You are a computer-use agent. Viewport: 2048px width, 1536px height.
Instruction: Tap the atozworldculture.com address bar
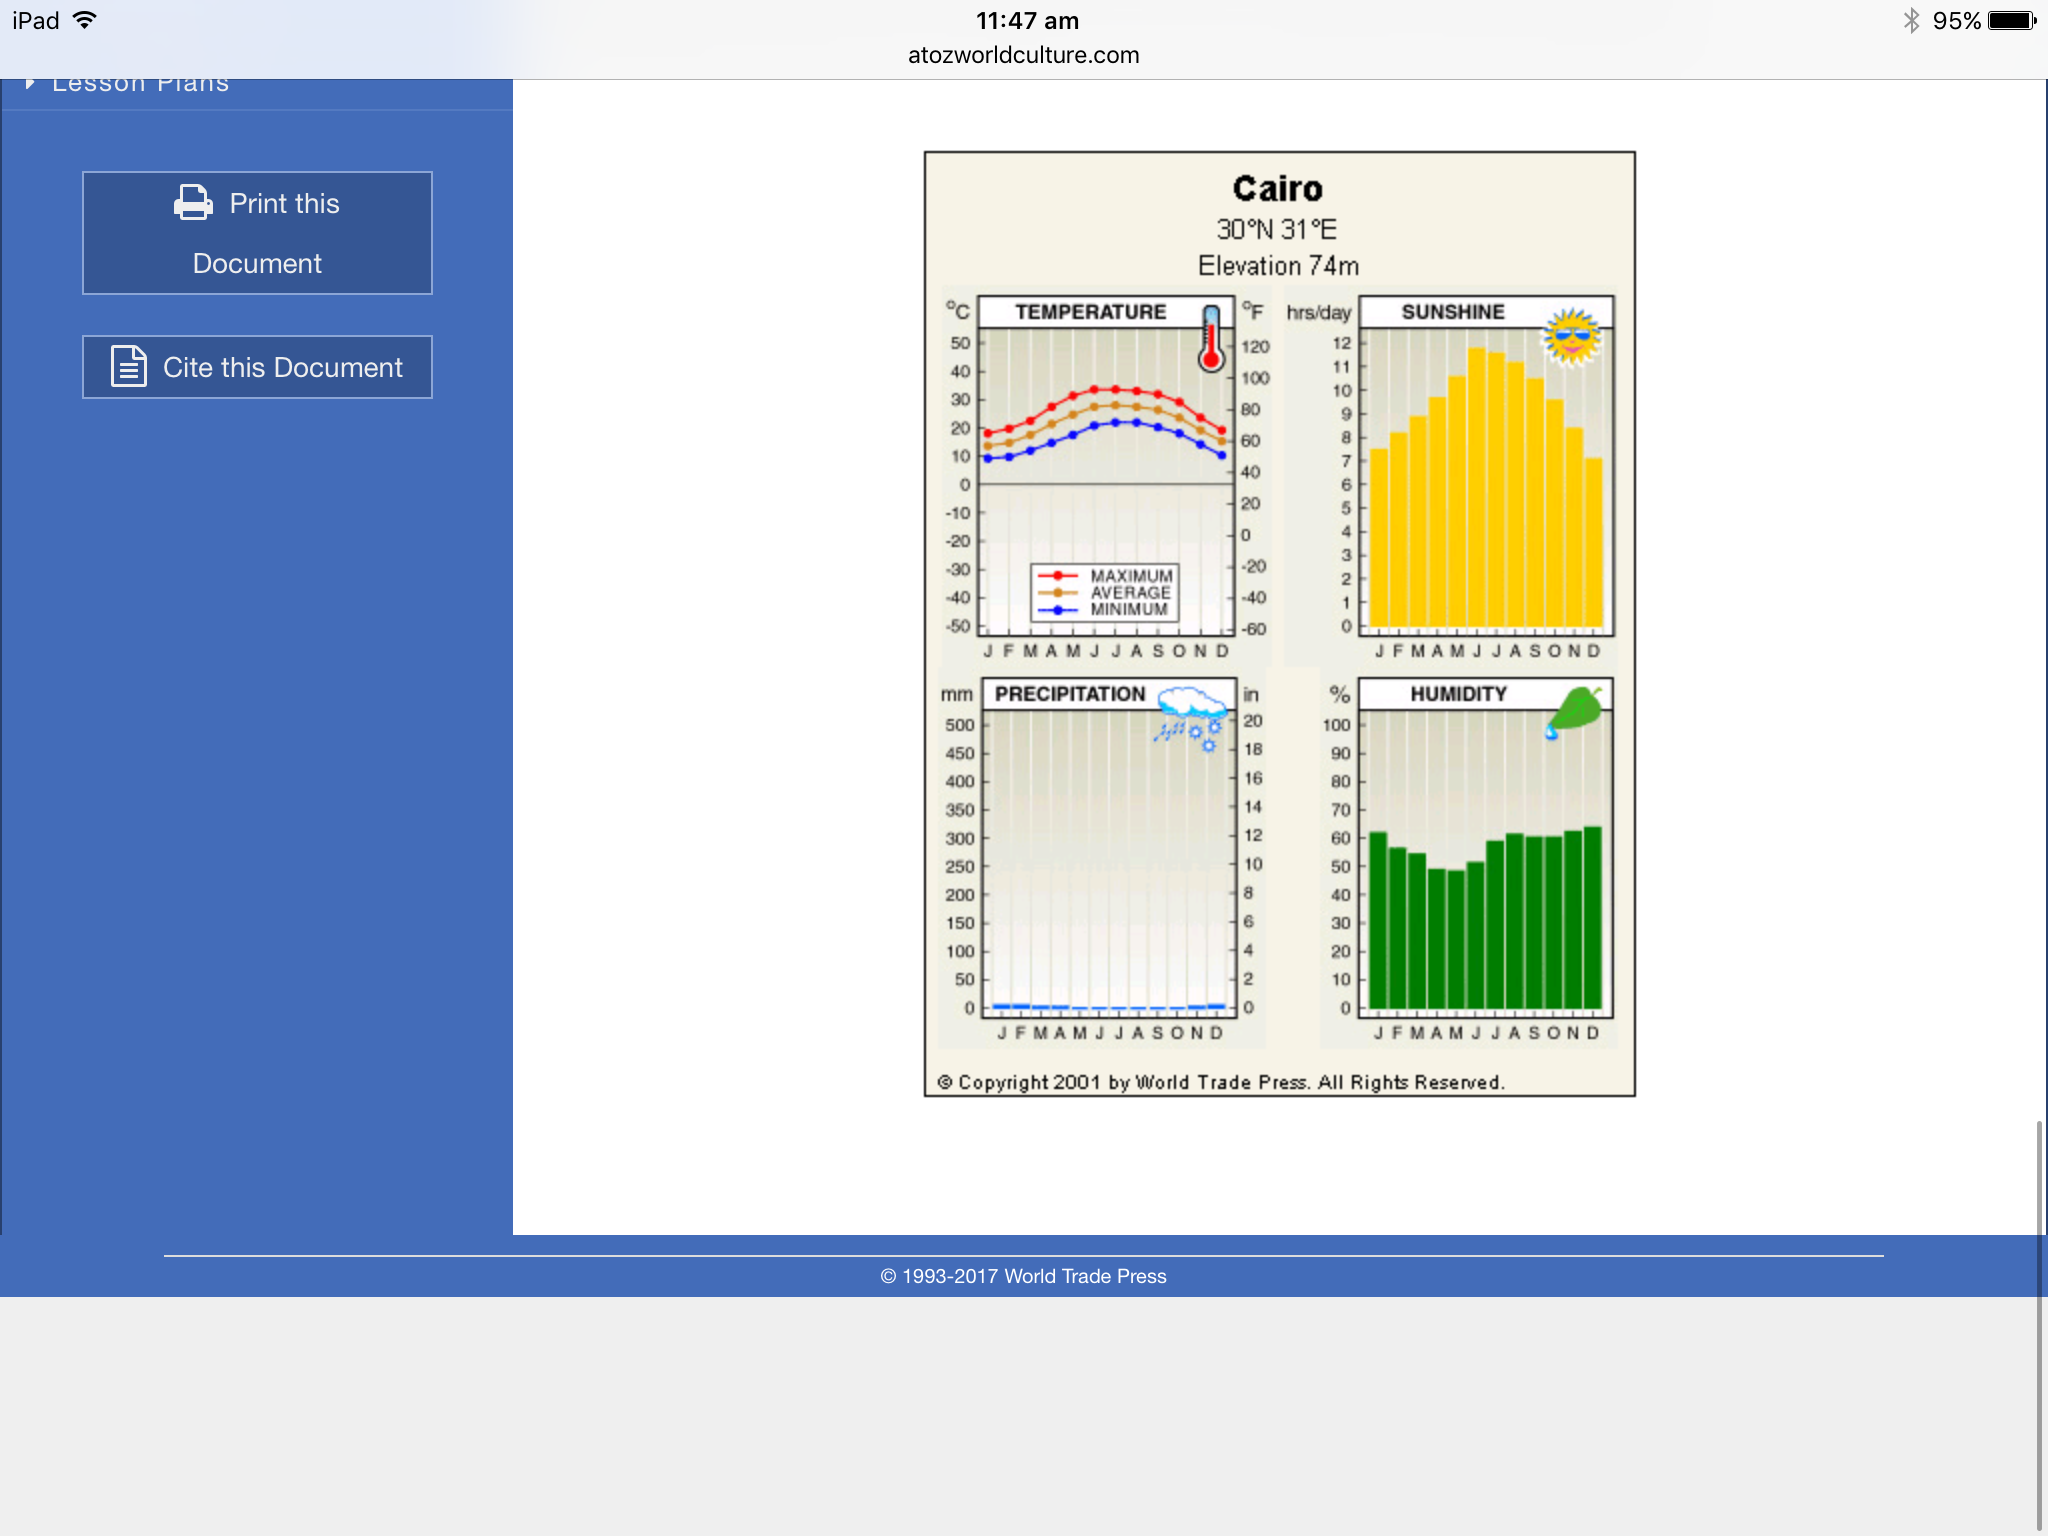1023,55
